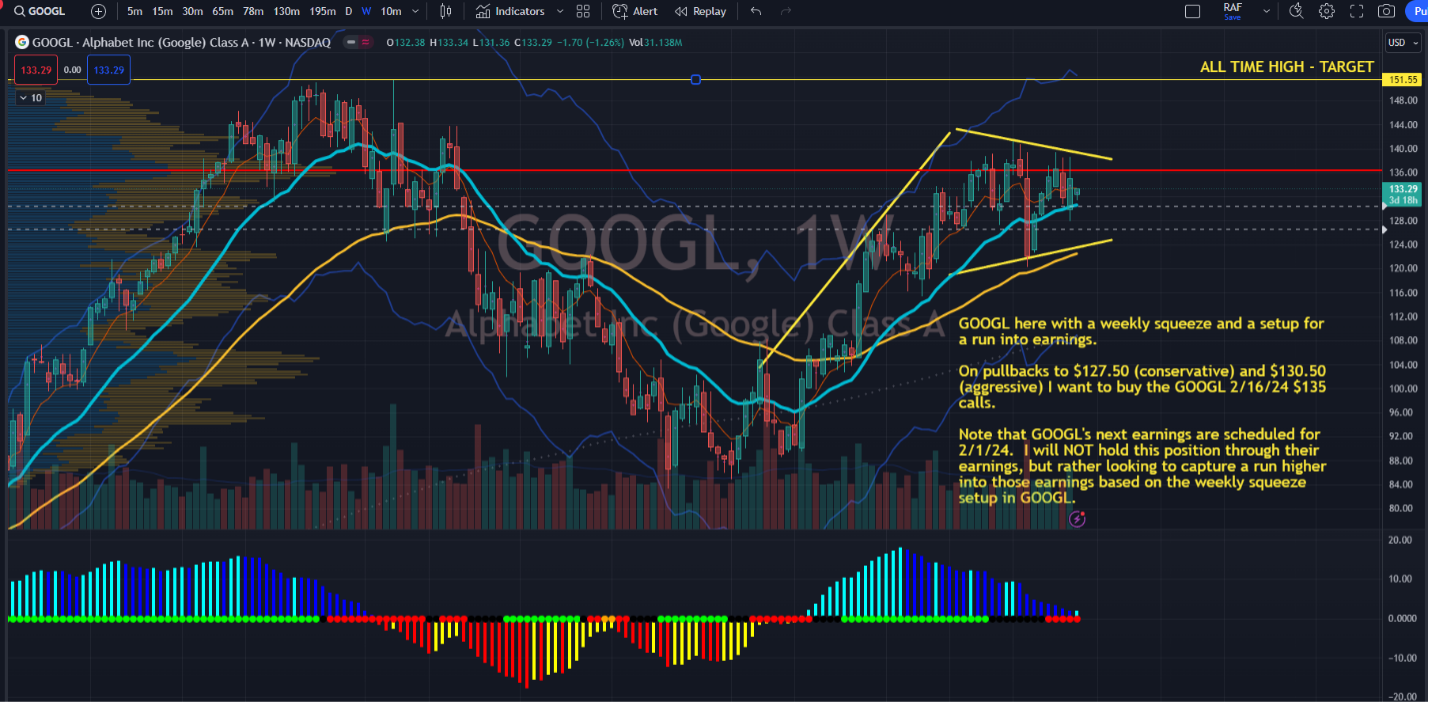
Task: Open chart settings gear
Action: (x=1326, y=11)
